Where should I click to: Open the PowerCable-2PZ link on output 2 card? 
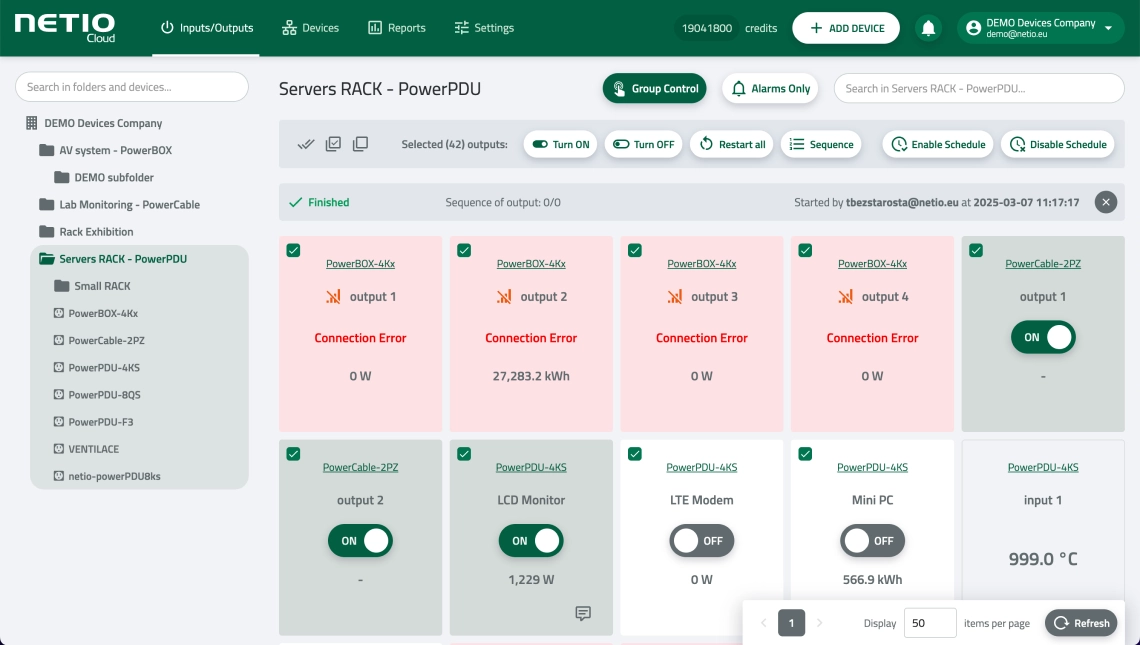click(x=360, y=467)
